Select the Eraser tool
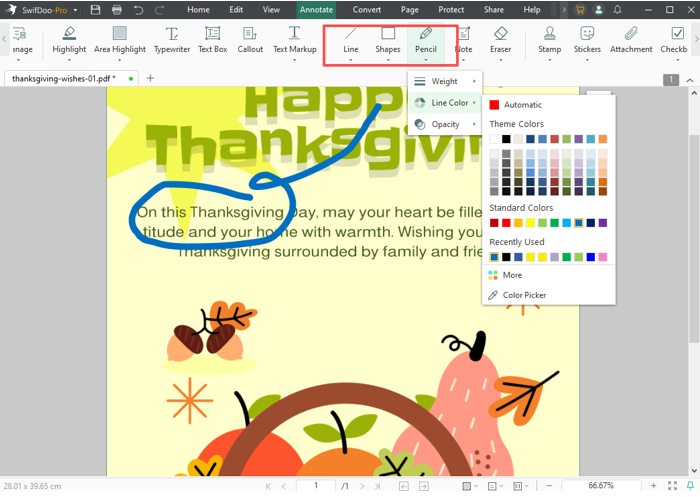This screenshot has width=700, height=497. (x=500, y=40)
